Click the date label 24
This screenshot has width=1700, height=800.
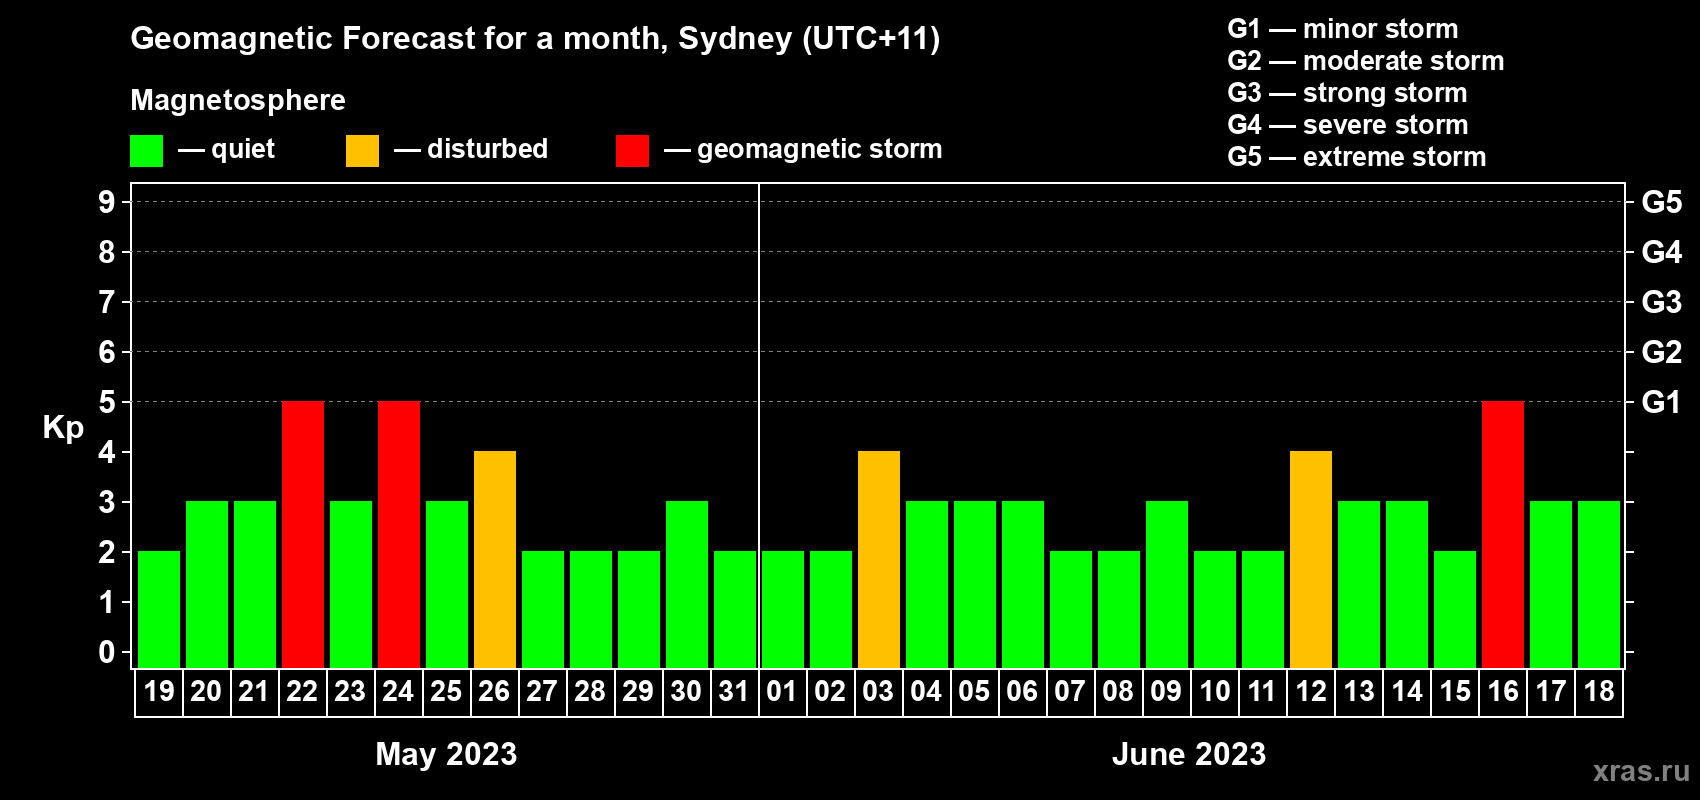coord(398,692)
